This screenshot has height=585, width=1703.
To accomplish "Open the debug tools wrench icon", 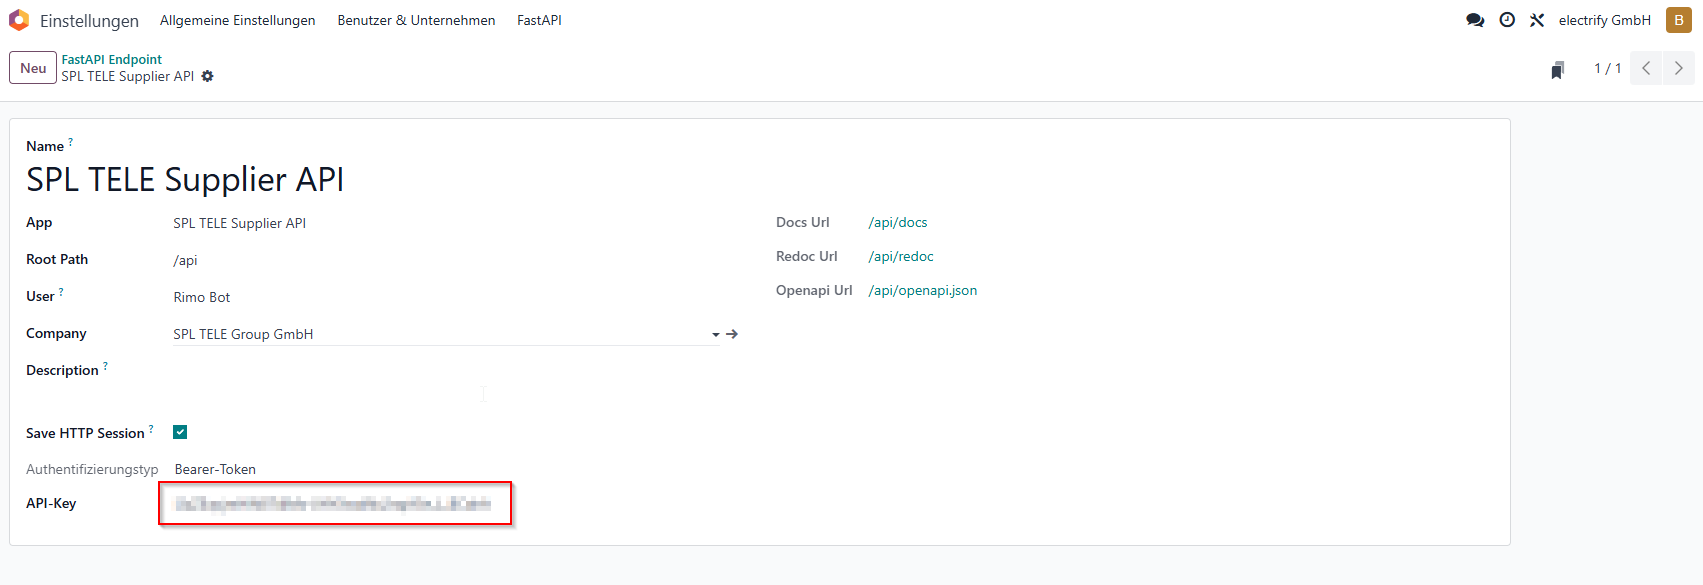I will [x=1537, y=20].
